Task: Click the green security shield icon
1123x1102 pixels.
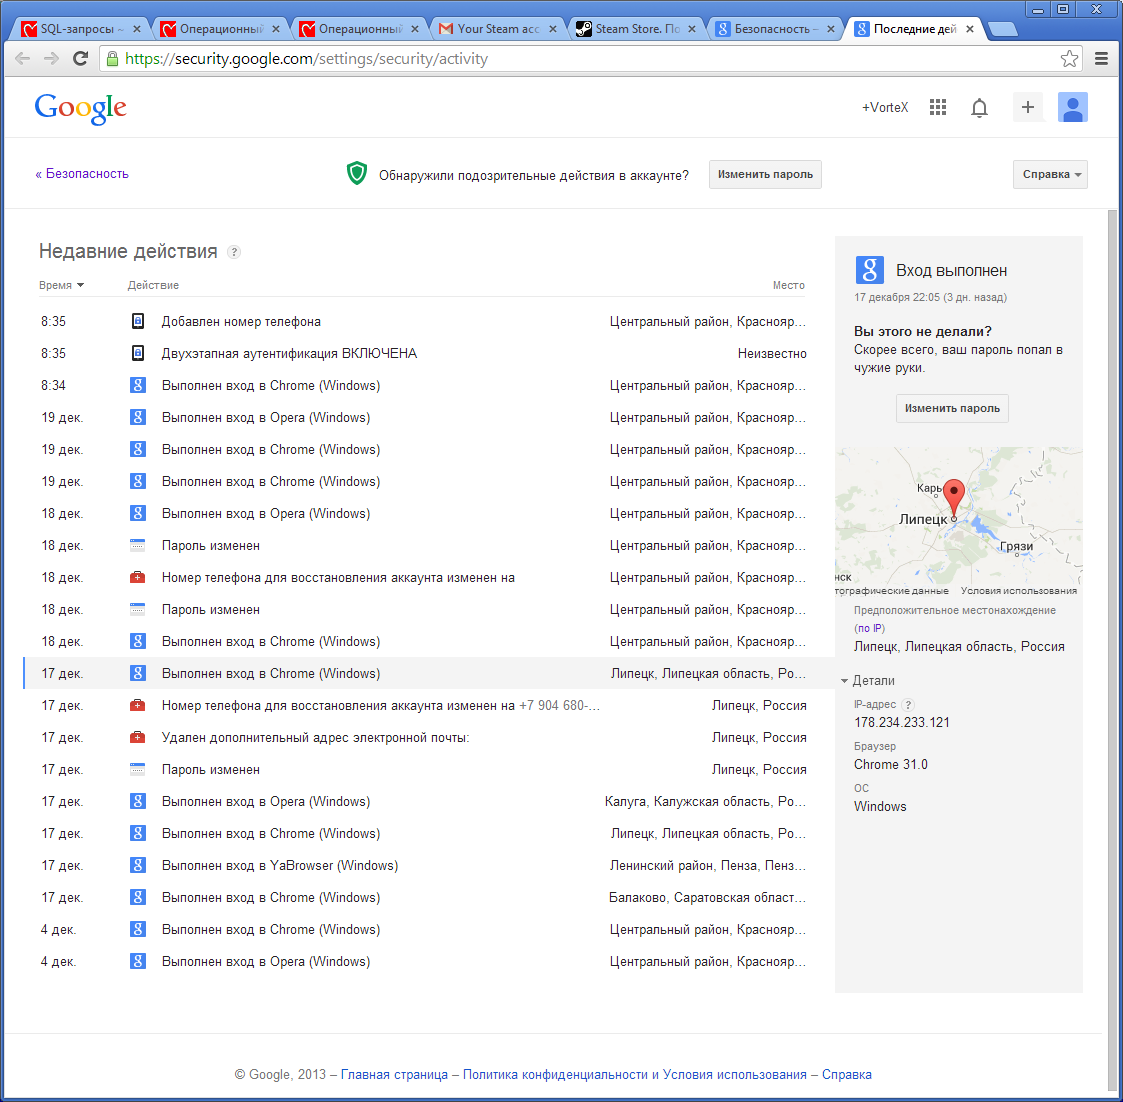Action: point(357,173)
